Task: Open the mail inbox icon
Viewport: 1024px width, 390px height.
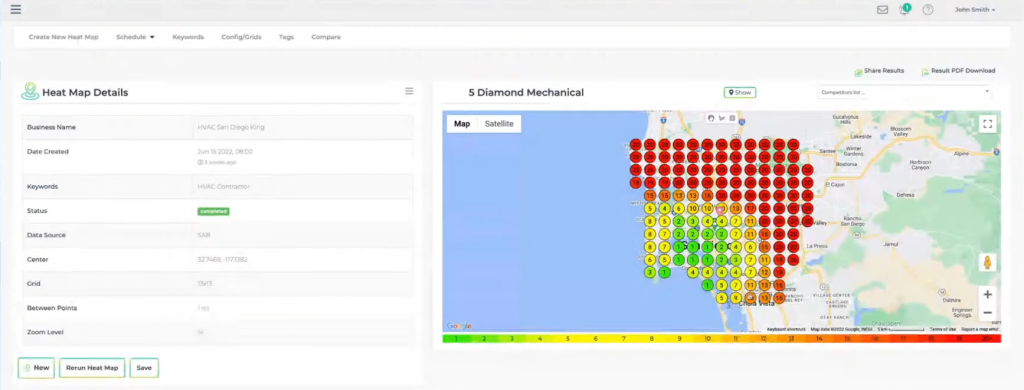Action: pos(882,10)
